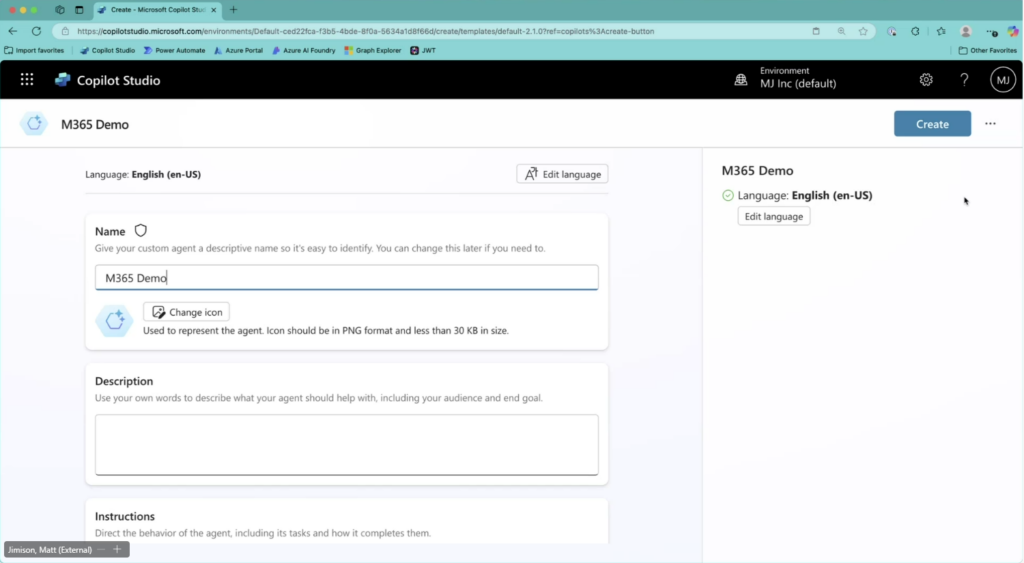Click the green check beside Language
This screenshot has width=1024, height=563.
[x=728, y=195]
